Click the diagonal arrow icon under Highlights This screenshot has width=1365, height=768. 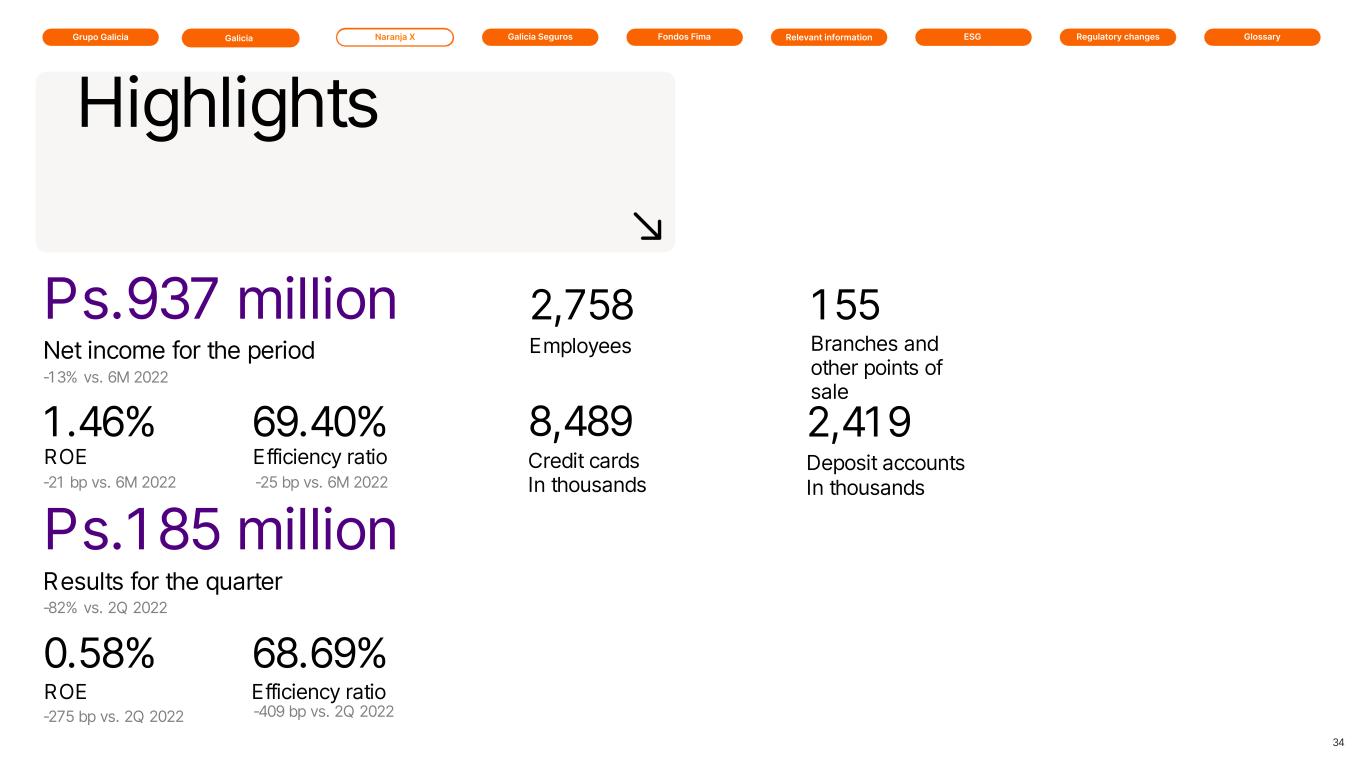pyautogui.click(x=648, y=227)
